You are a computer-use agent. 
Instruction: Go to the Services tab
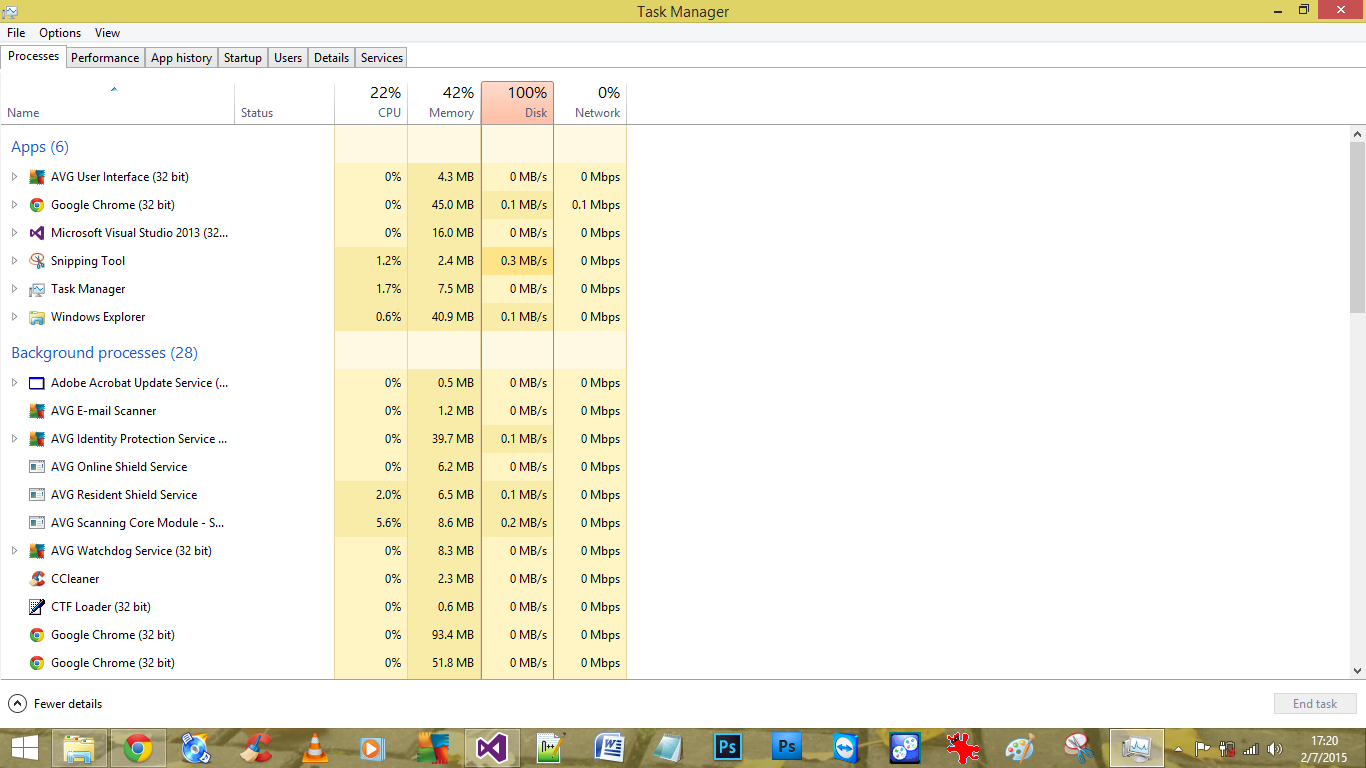[382, 58]
